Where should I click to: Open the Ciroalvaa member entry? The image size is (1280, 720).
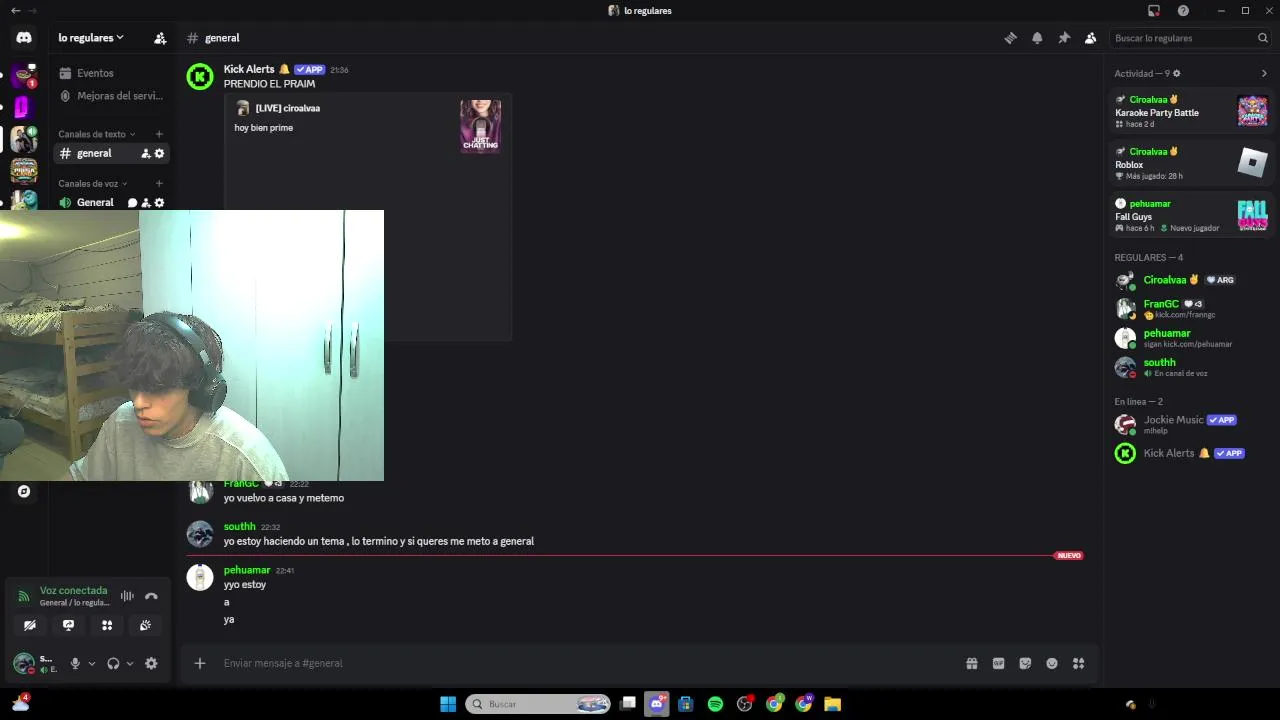point(1191,280)
